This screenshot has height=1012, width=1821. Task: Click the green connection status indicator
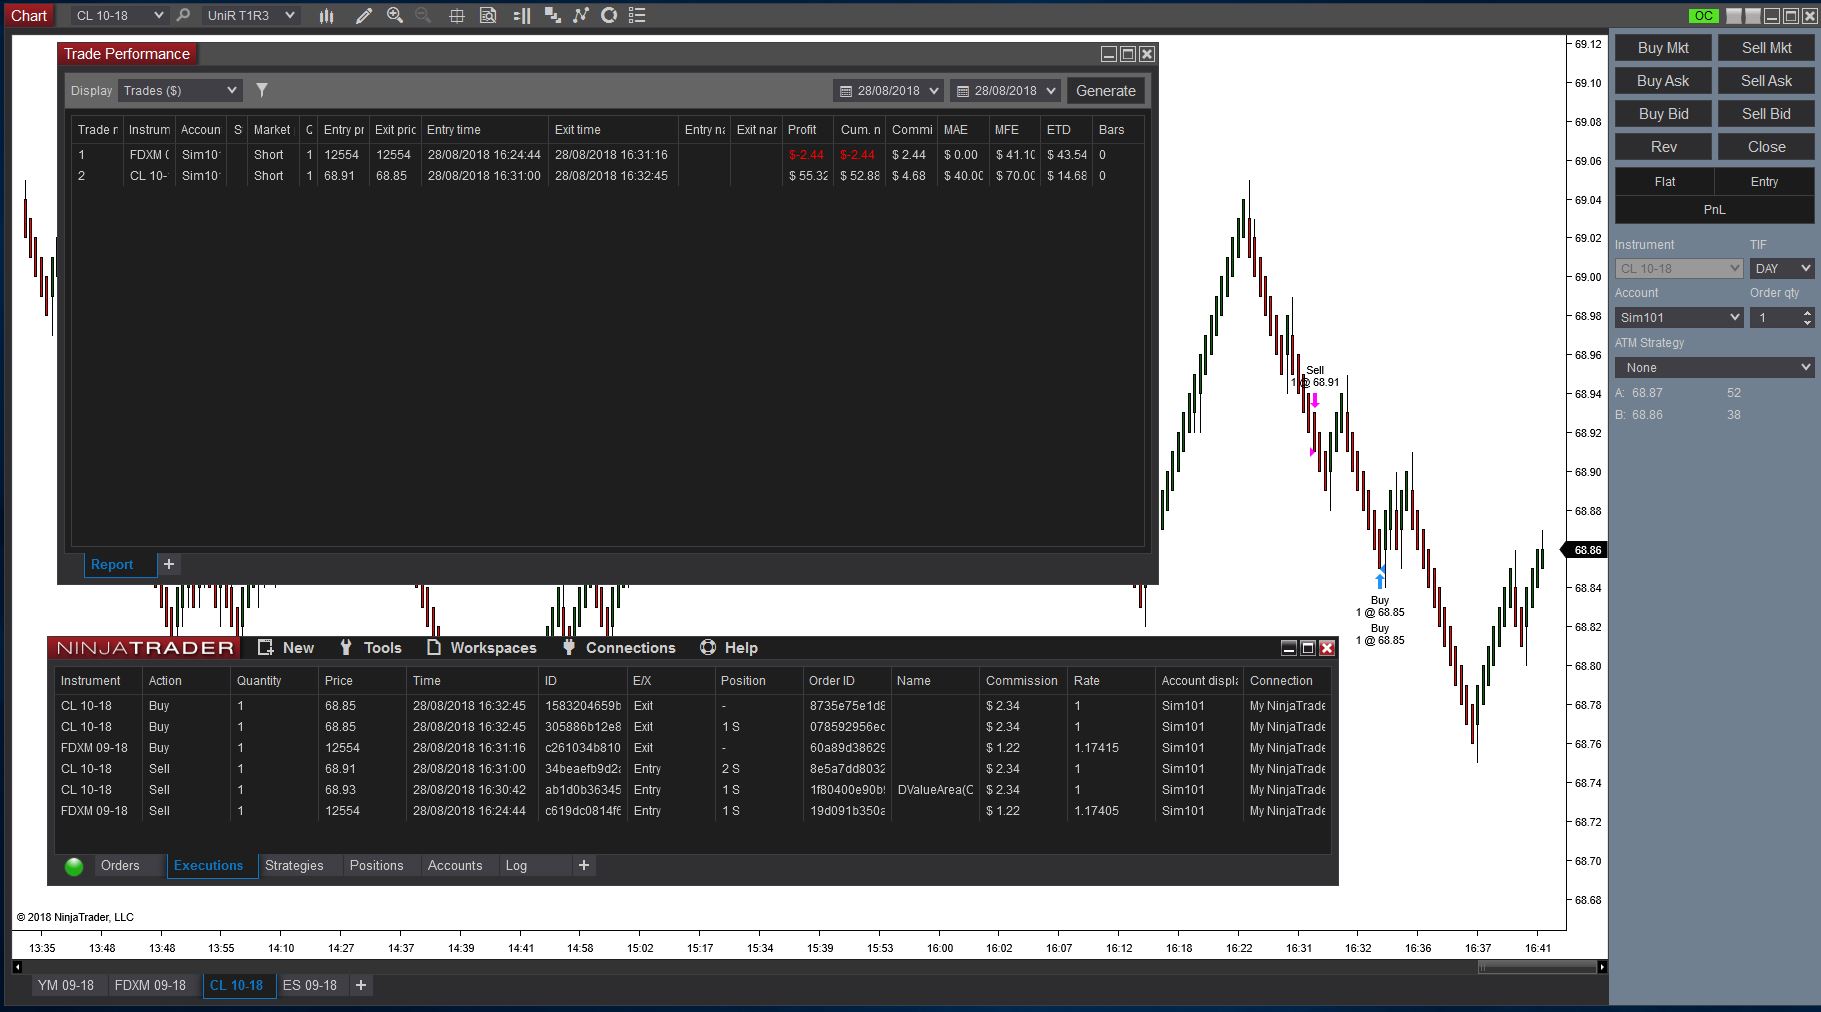click(74, 867)
